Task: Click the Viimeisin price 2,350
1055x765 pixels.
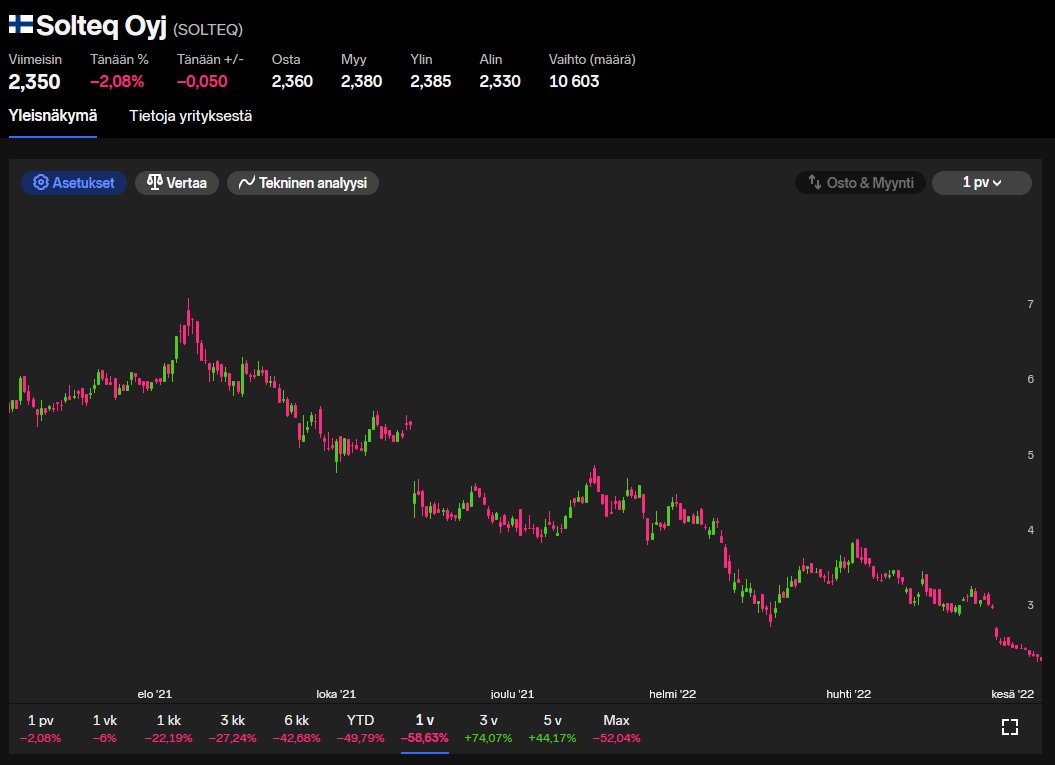Action: [x=34, y=81]
